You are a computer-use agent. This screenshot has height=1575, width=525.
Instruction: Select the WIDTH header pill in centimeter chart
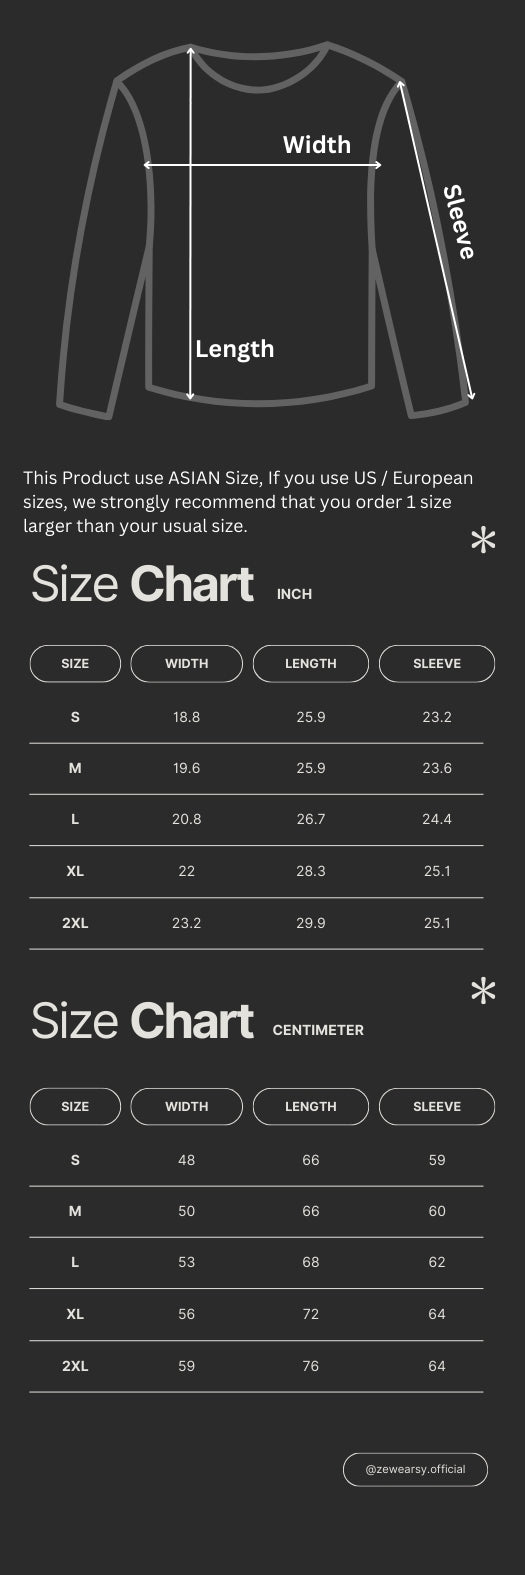(187, 1107)
